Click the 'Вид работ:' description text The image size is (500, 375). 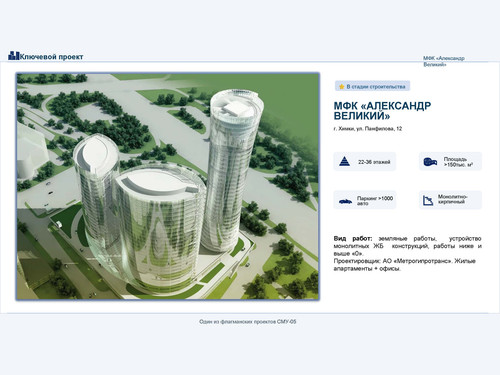[407, 246]
